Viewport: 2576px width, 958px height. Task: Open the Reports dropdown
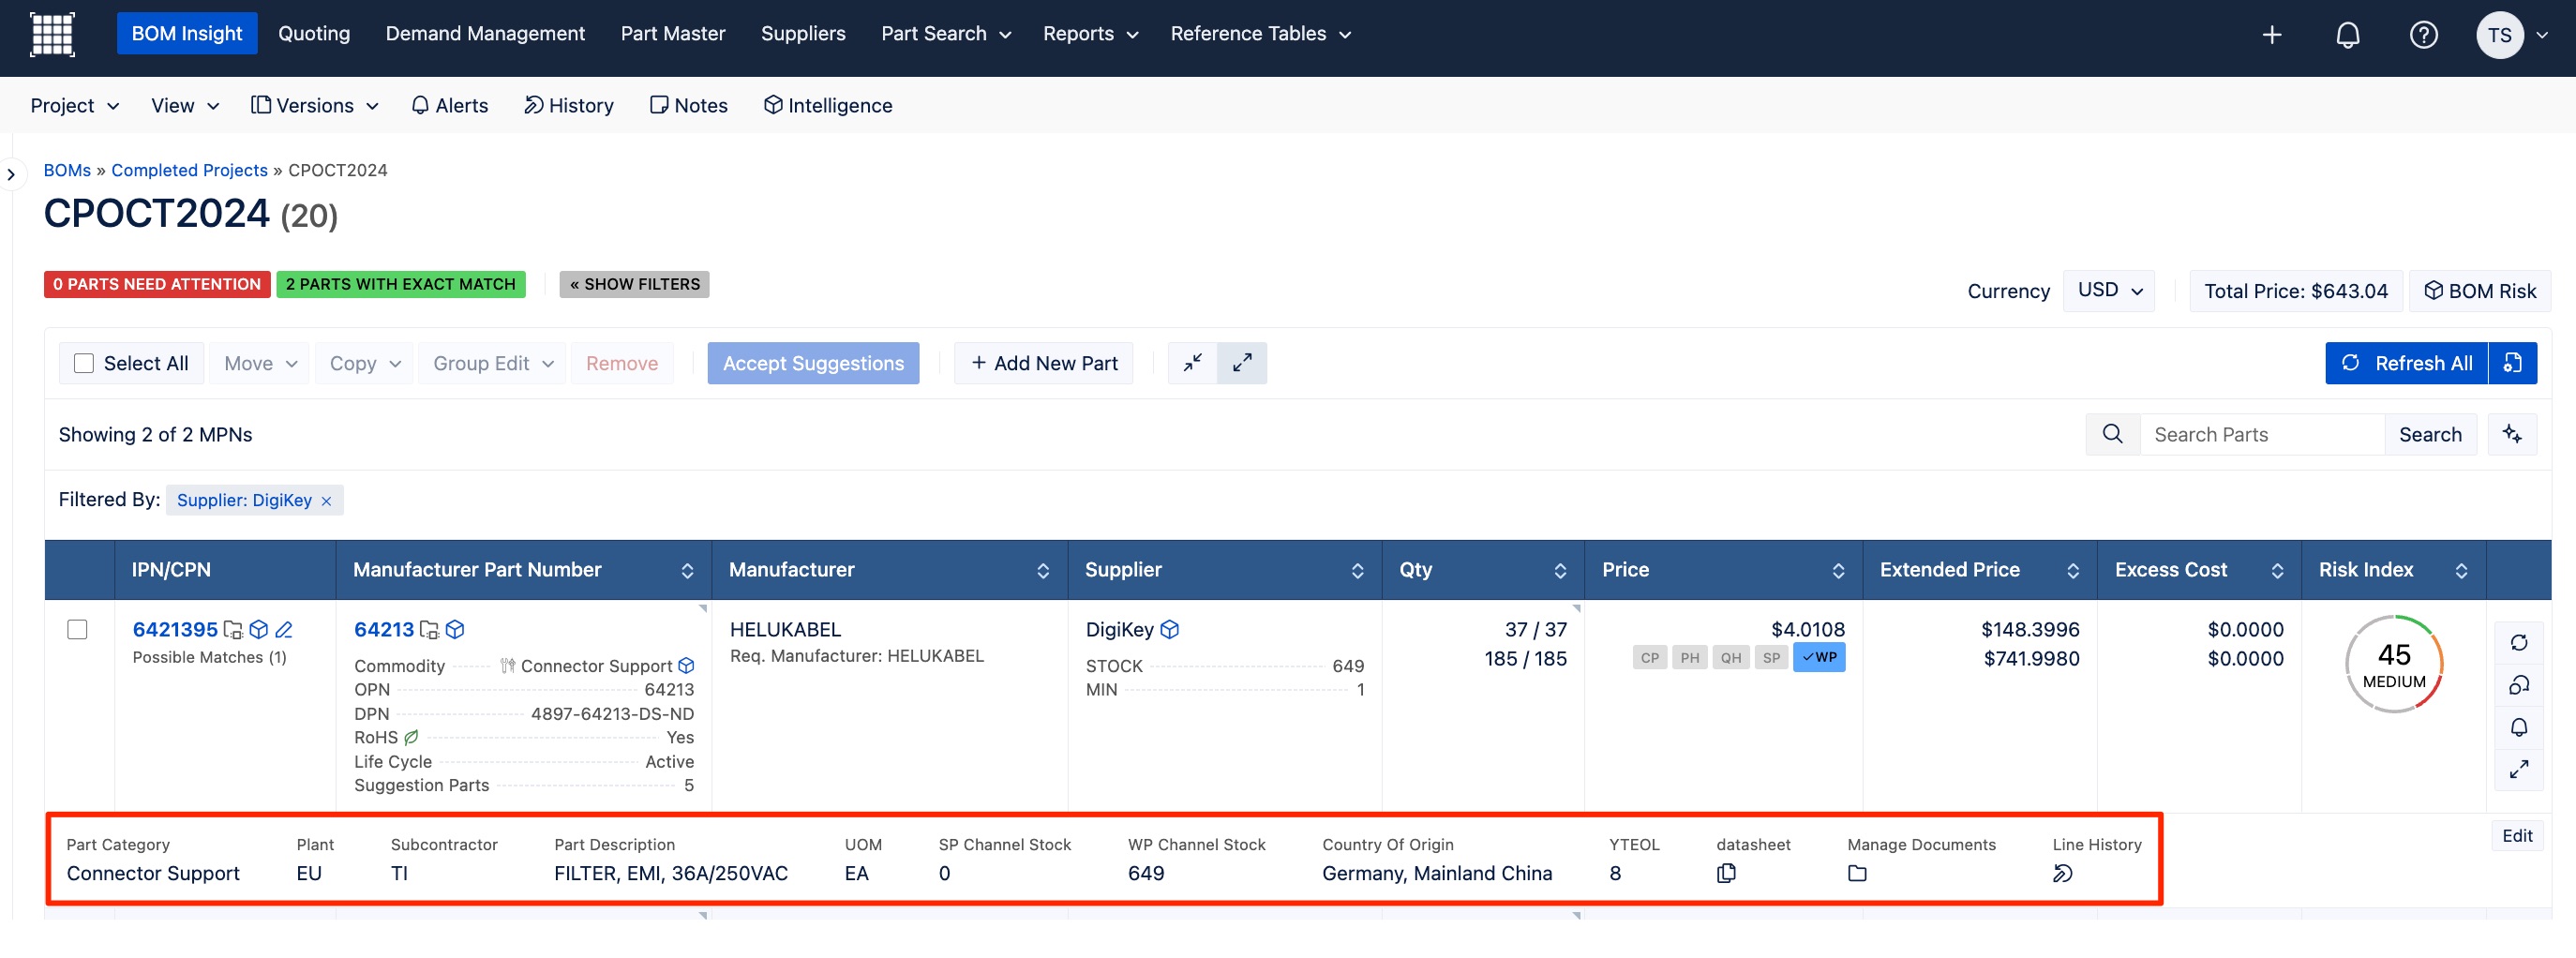coord(1090,34)
